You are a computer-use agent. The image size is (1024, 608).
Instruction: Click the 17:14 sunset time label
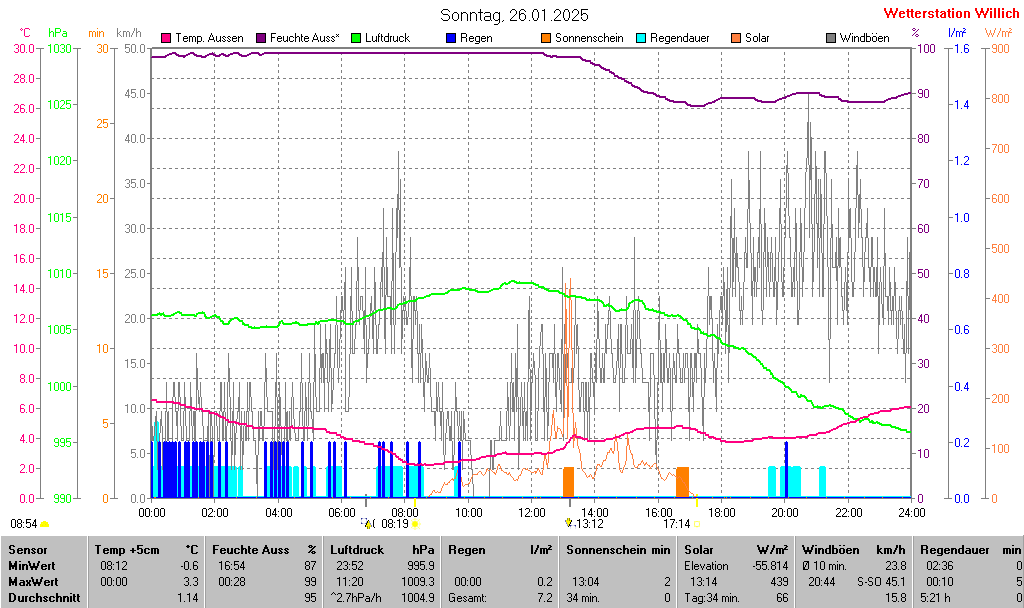(x=677, y=524)
